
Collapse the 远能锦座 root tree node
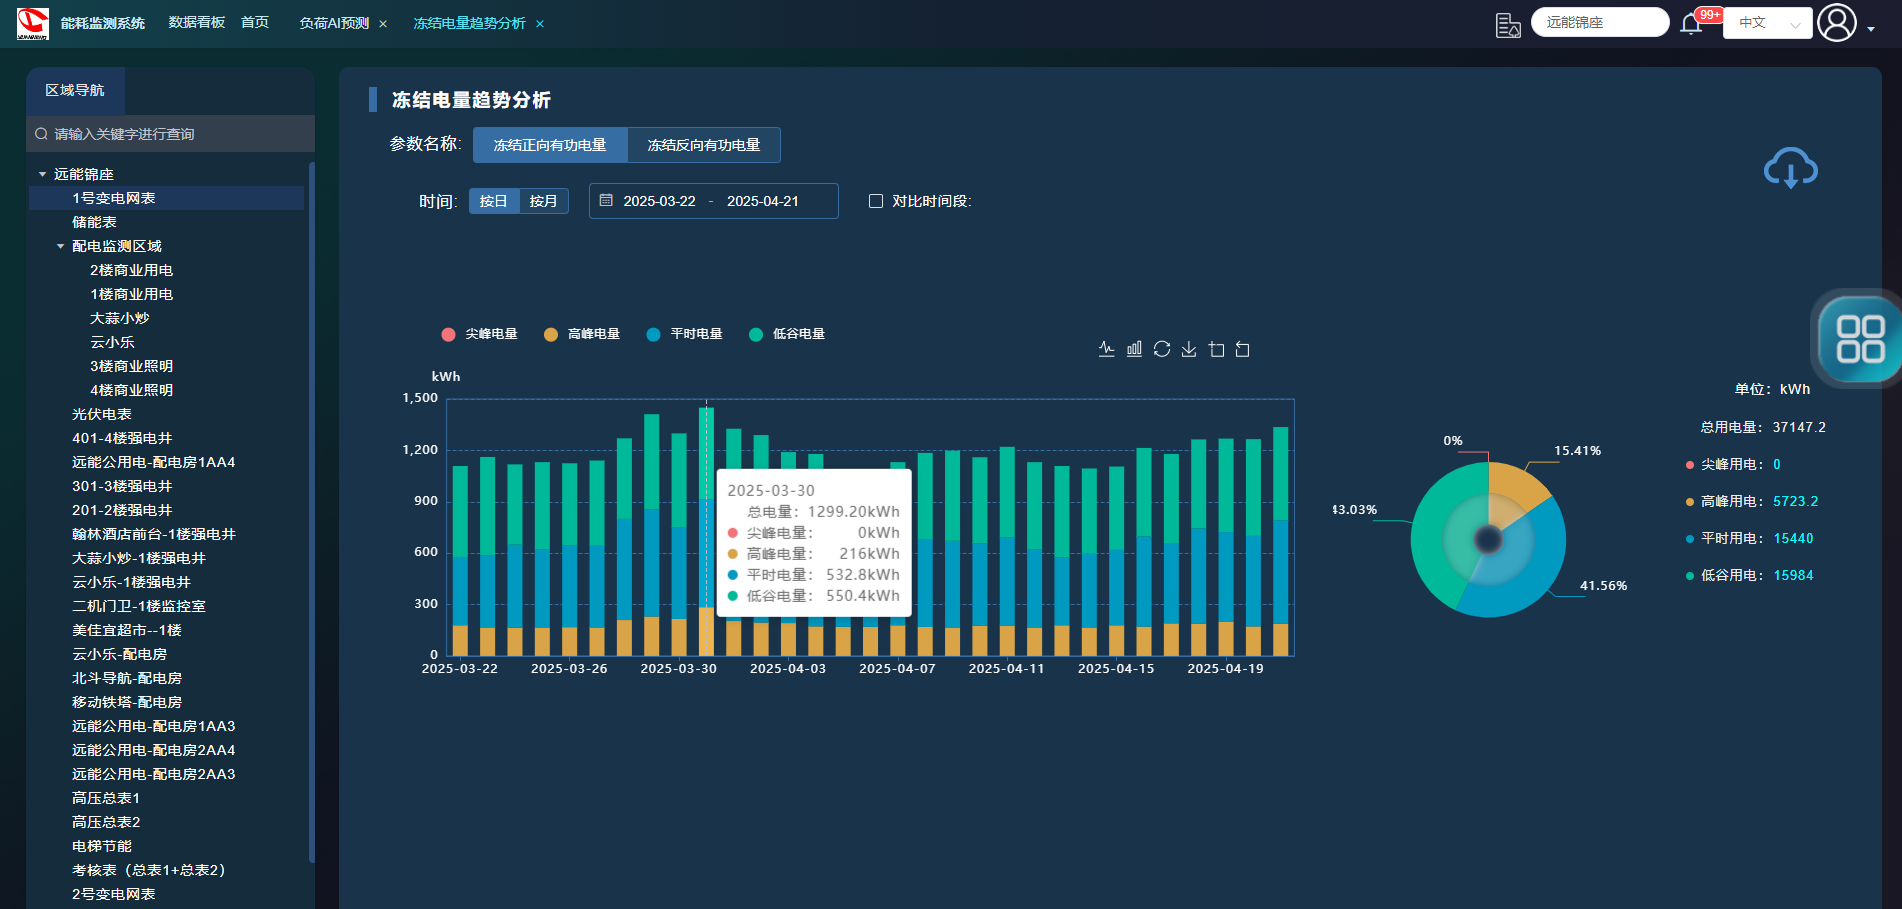43,174
